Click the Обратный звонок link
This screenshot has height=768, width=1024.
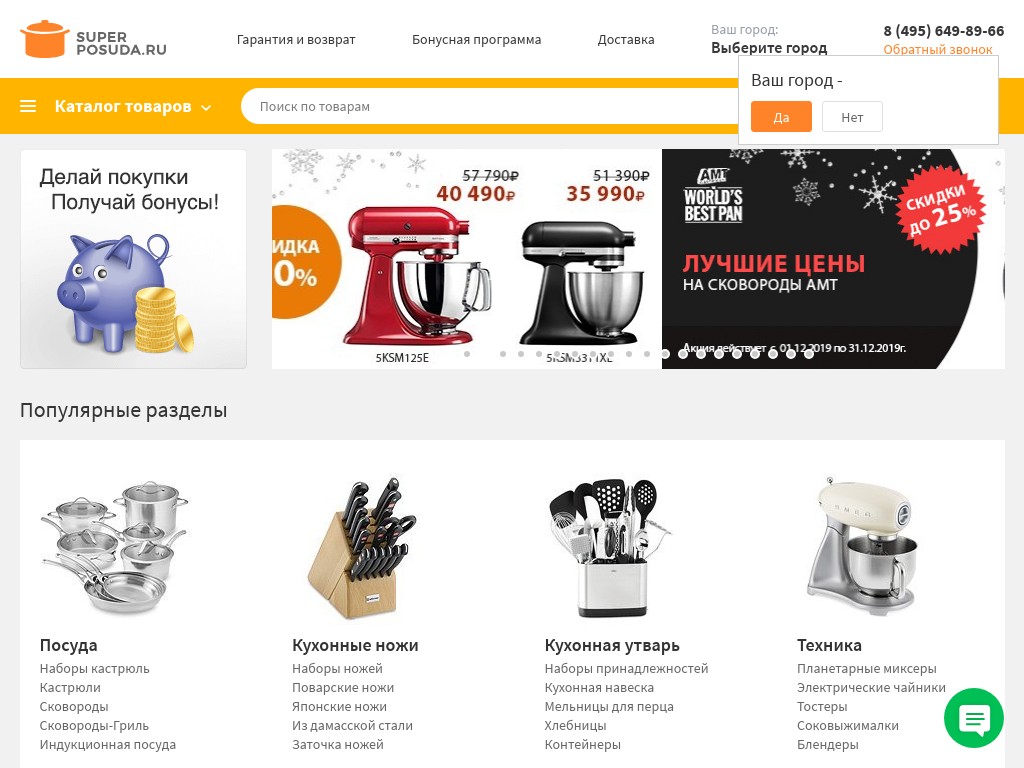(x=938, y=50)
